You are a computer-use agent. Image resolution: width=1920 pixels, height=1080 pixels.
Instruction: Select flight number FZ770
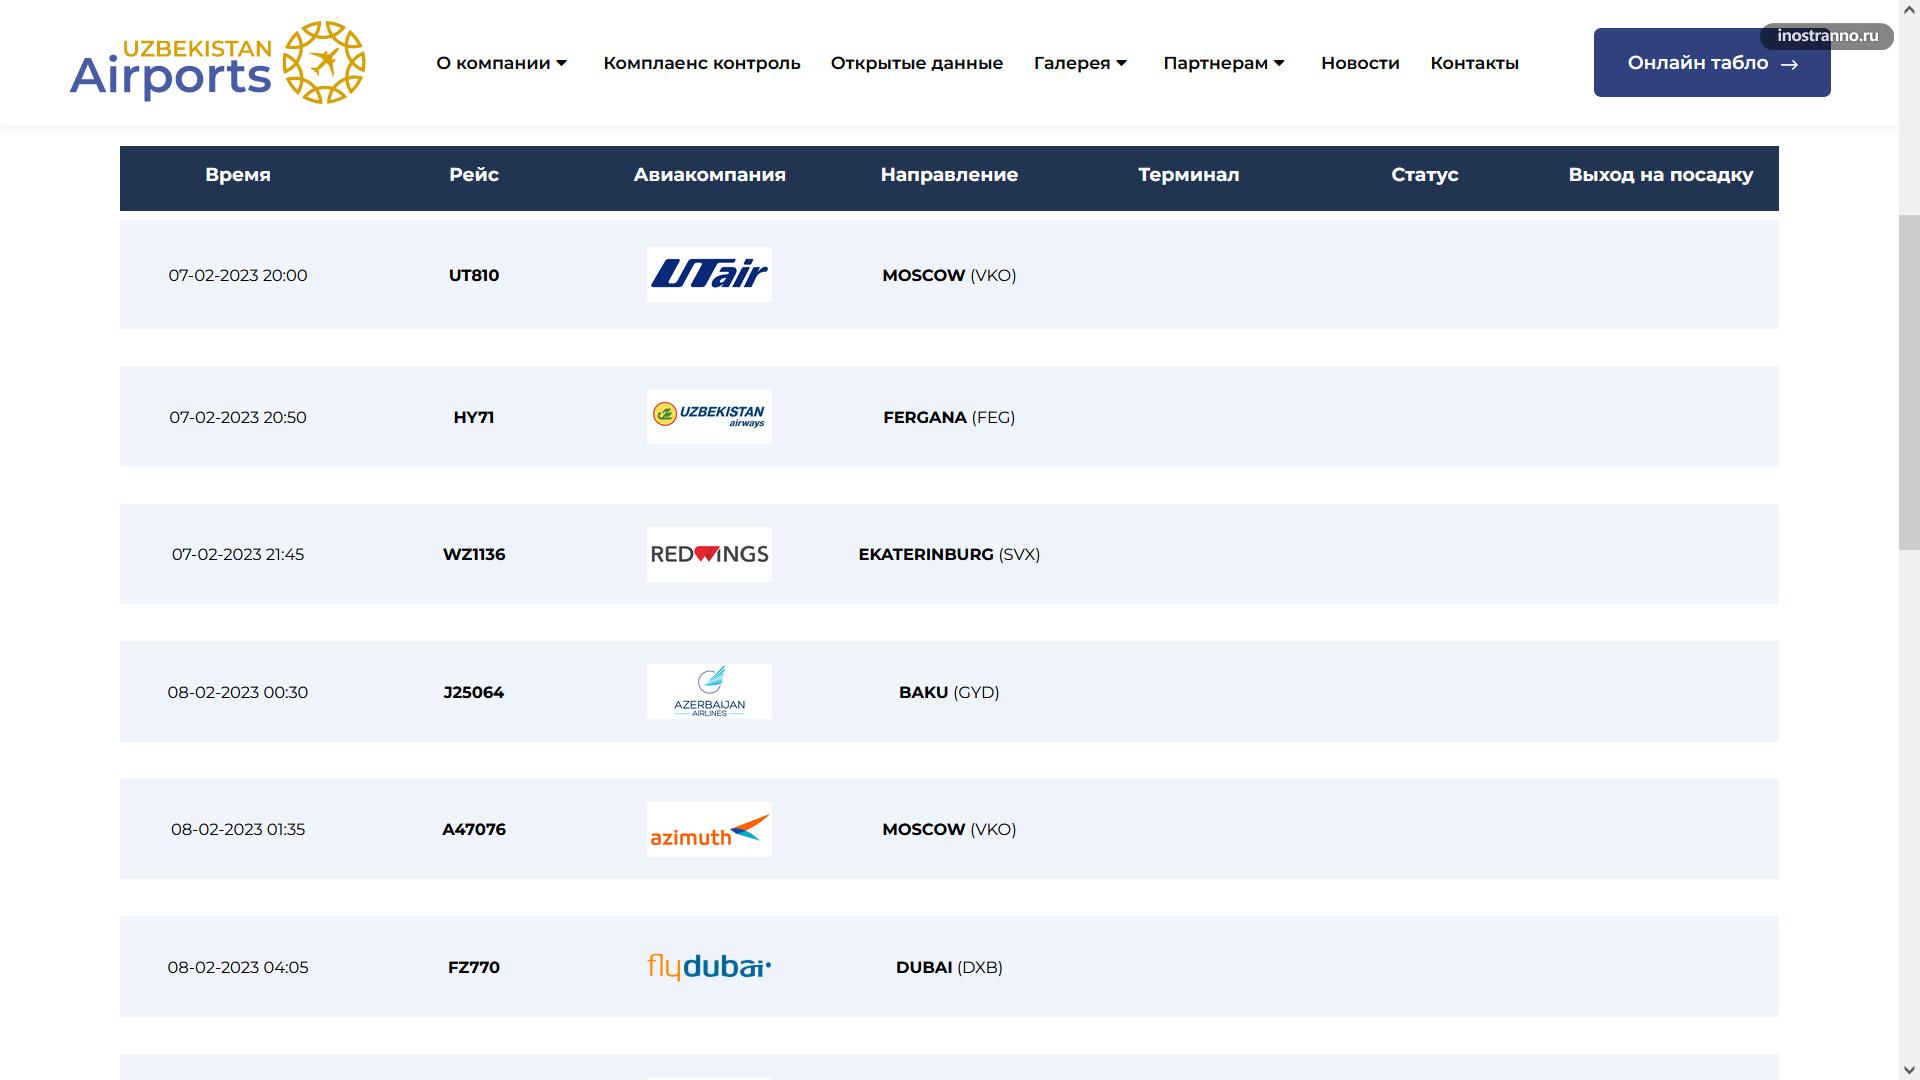pyautogui.click(x=474, y=967)
